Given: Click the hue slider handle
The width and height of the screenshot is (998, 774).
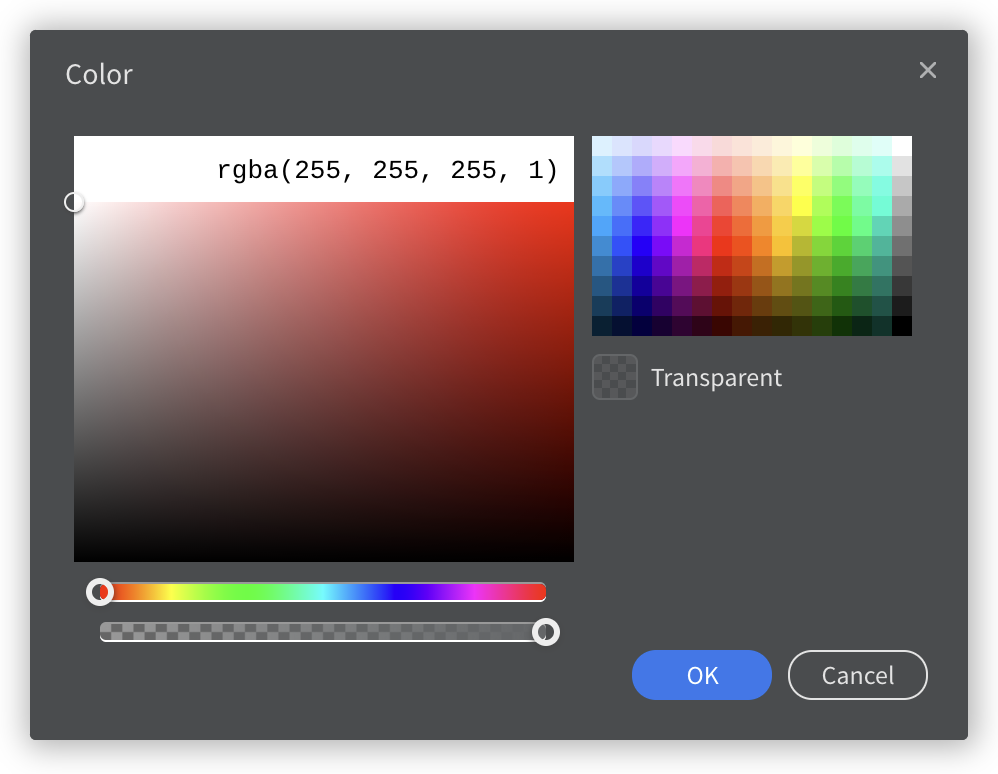Looking at the screenshot, I should click(100, 592).
